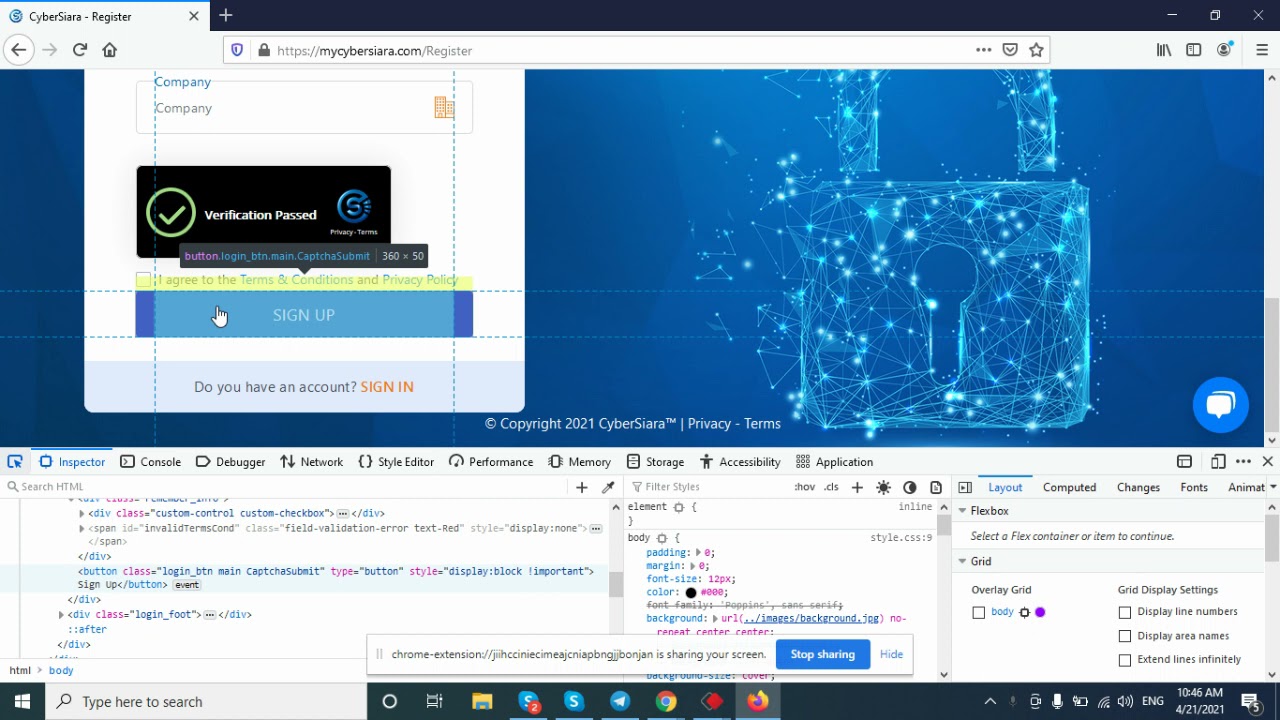
Task: Change the purple grid overlay color
Action: [1040, 612]
